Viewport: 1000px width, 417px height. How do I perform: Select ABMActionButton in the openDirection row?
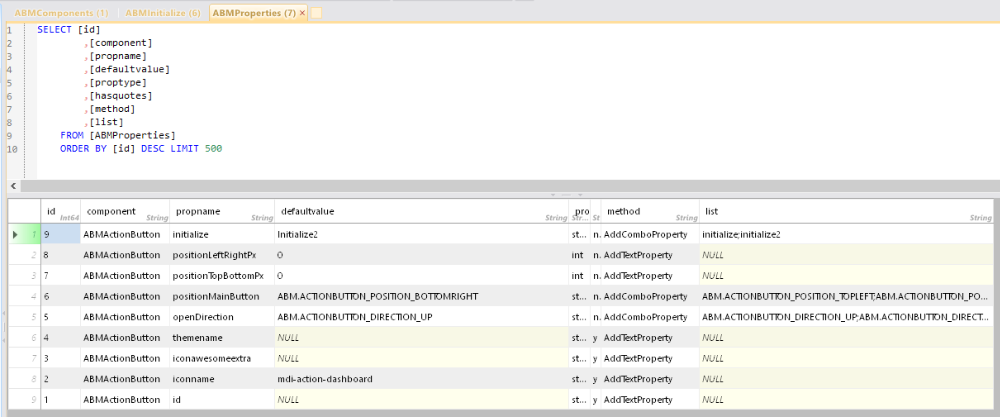point(125,317)
